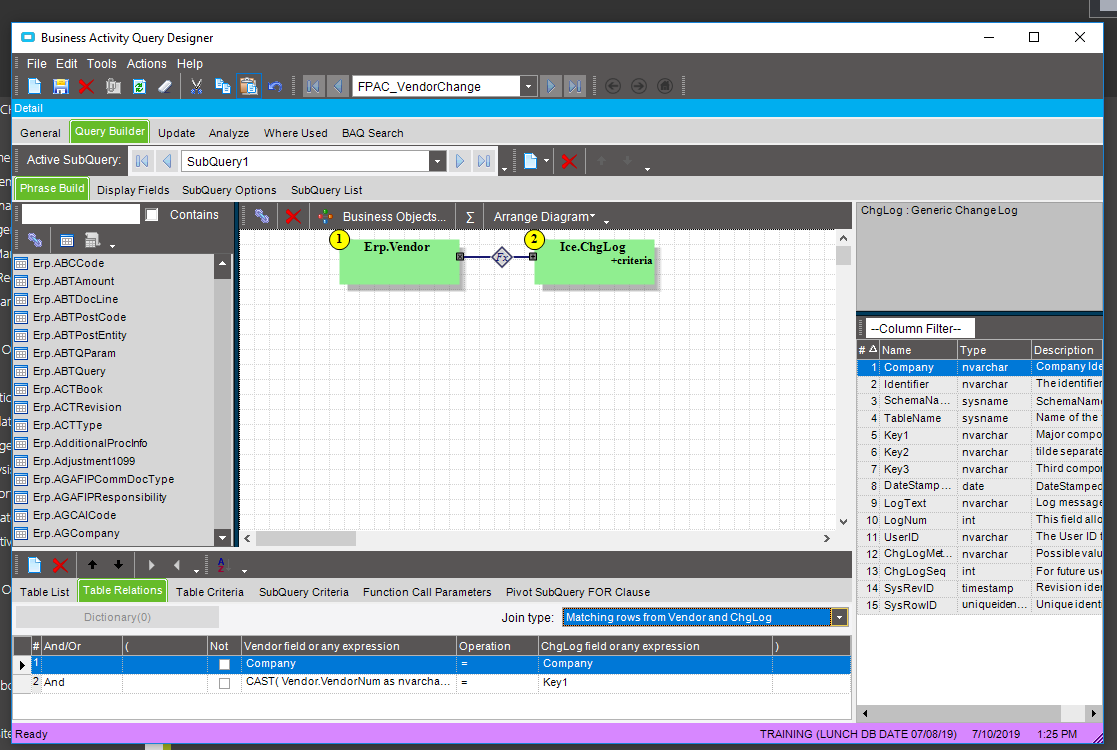The height and width of the screenshot is (750, 1117).
Task: Click the diagram horizontal scrollbar thumb
Action: 306,538
